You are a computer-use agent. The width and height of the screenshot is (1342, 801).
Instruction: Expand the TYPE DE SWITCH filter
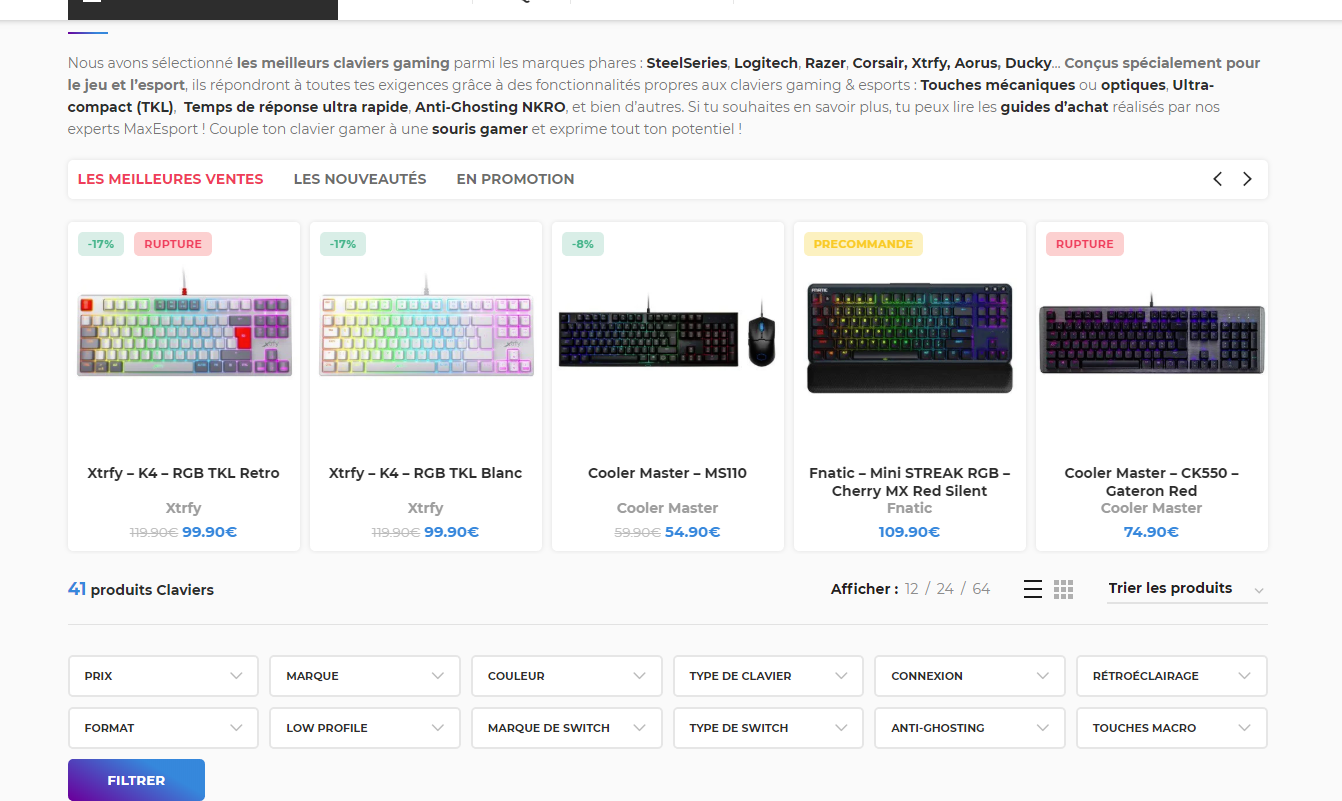(768, 728)
